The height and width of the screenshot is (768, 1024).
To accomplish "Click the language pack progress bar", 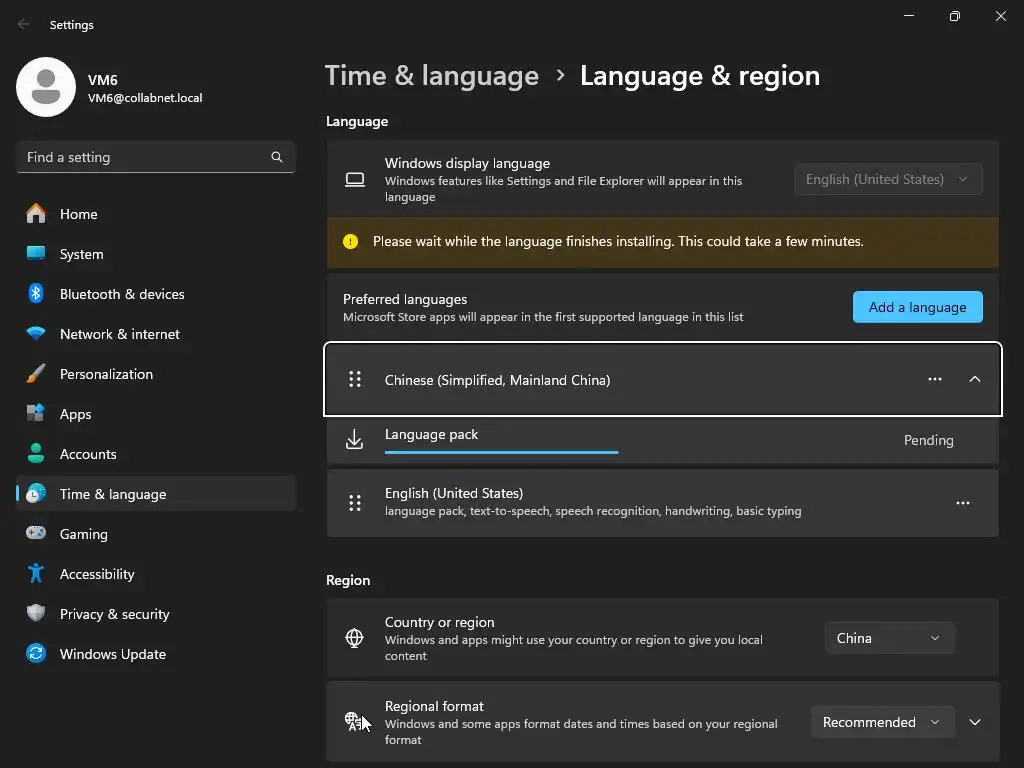I will pyautogui.click(x=501, y=452).
